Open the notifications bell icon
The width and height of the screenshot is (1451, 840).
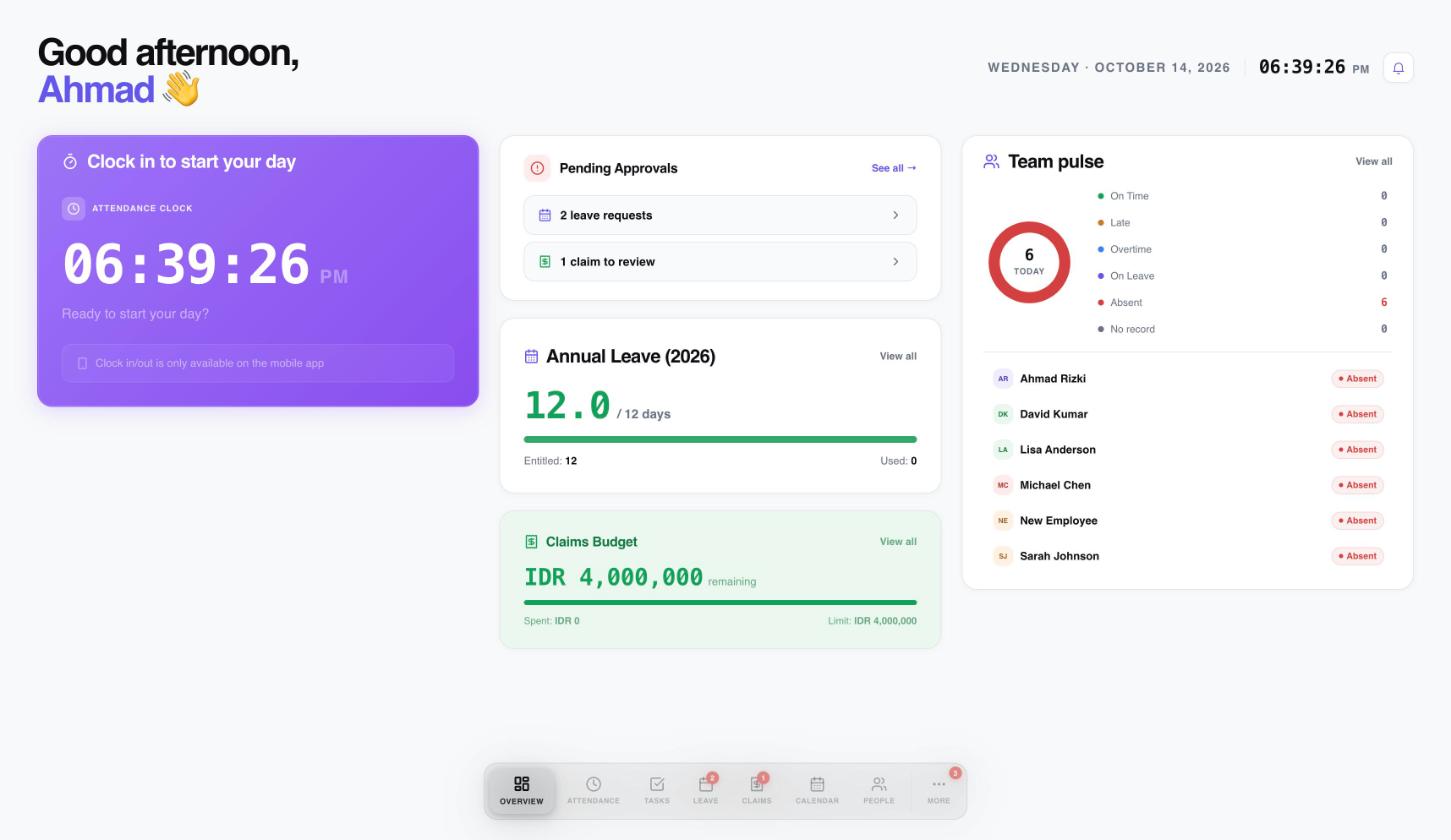point(1398,68)
